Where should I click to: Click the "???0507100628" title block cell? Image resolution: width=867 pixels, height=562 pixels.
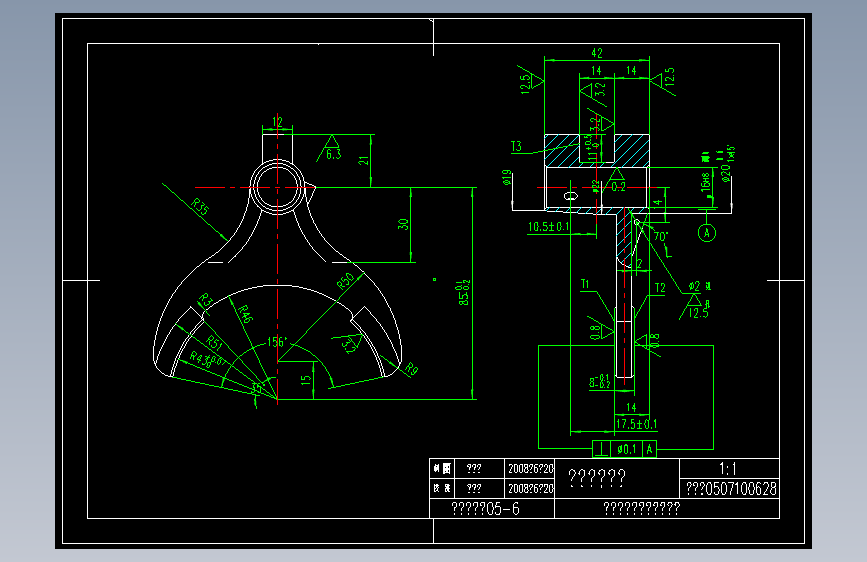coord(730,489)
